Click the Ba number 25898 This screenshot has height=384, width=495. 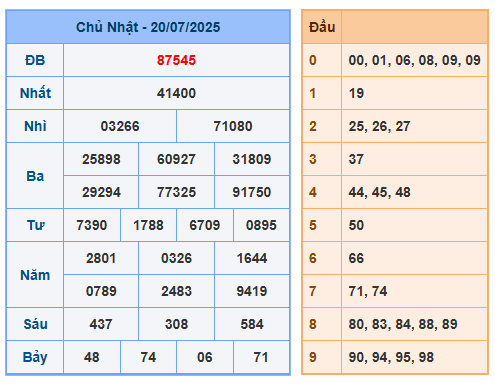(101, 159)
